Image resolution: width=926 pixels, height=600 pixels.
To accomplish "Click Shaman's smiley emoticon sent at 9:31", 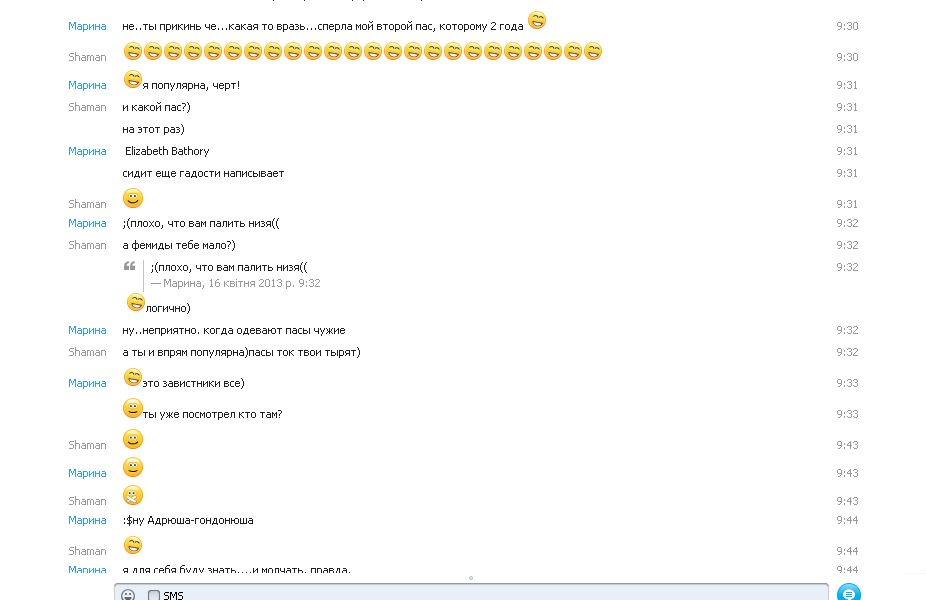I will click(x=132, y=198).
